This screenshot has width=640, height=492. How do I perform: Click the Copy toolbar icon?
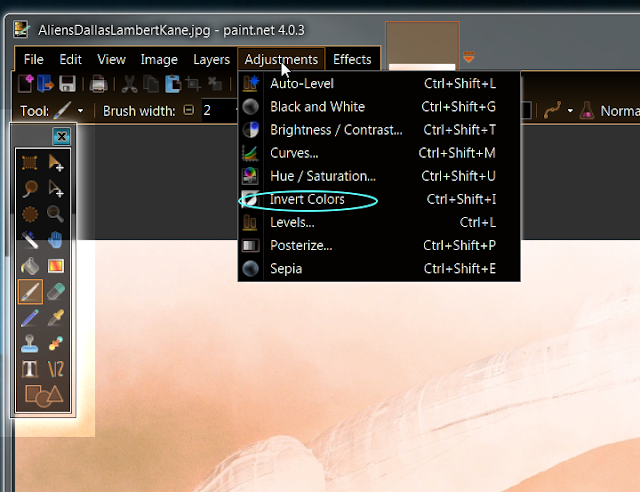(151, 84)
